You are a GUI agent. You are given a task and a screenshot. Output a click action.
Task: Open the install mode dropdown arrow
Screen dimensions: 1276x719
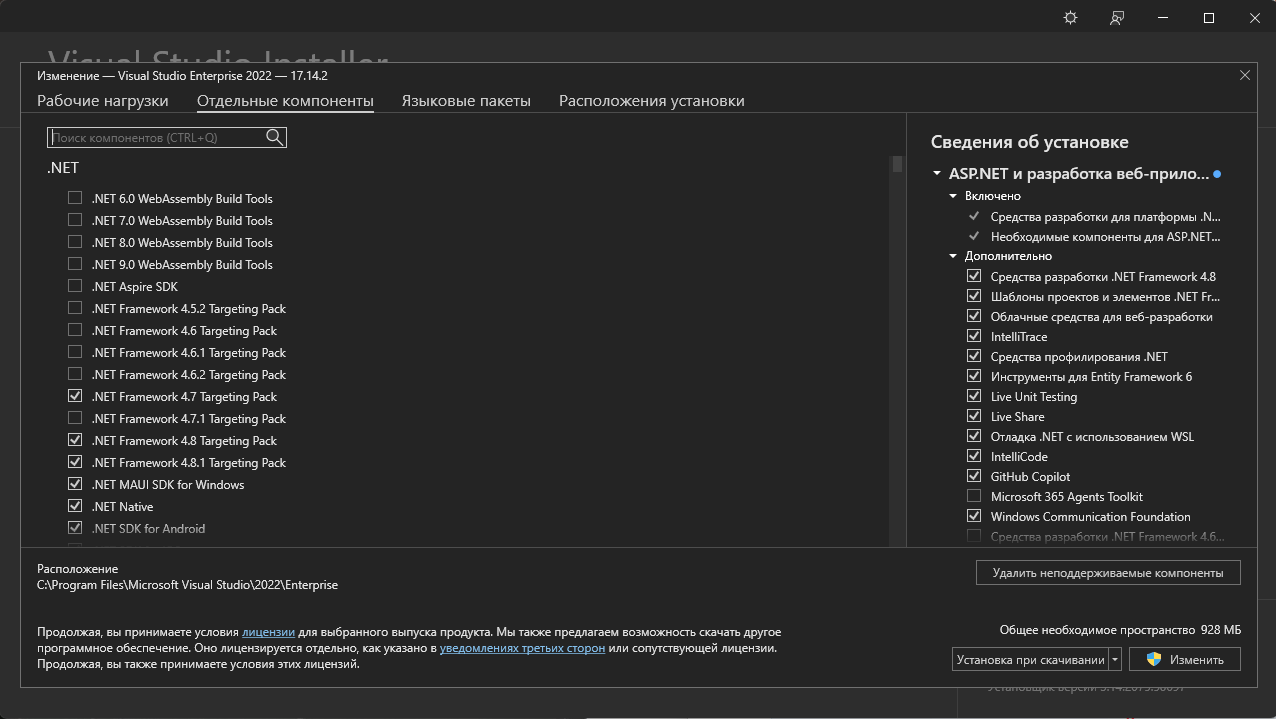pyautogui.click(x=1115, y=659)
